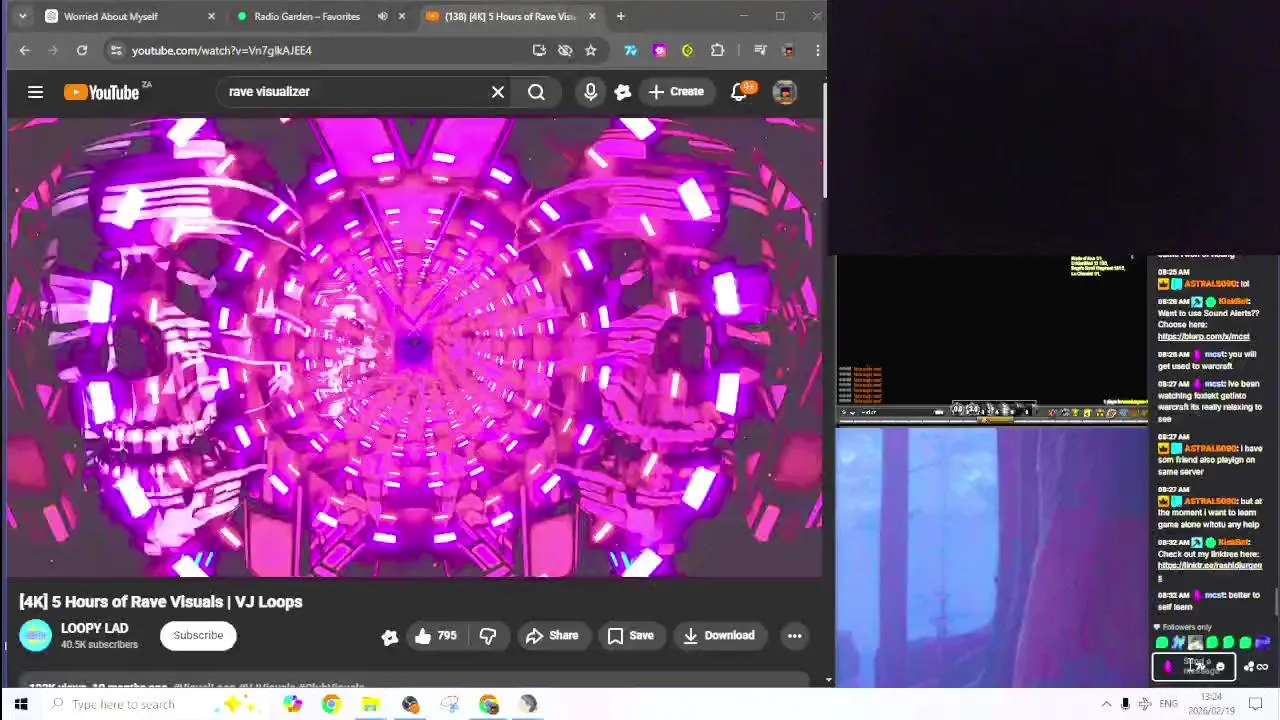Screen dimensions: 1280x720
Task: Open the Windows Start menu
Action: (x=21, y=704)
